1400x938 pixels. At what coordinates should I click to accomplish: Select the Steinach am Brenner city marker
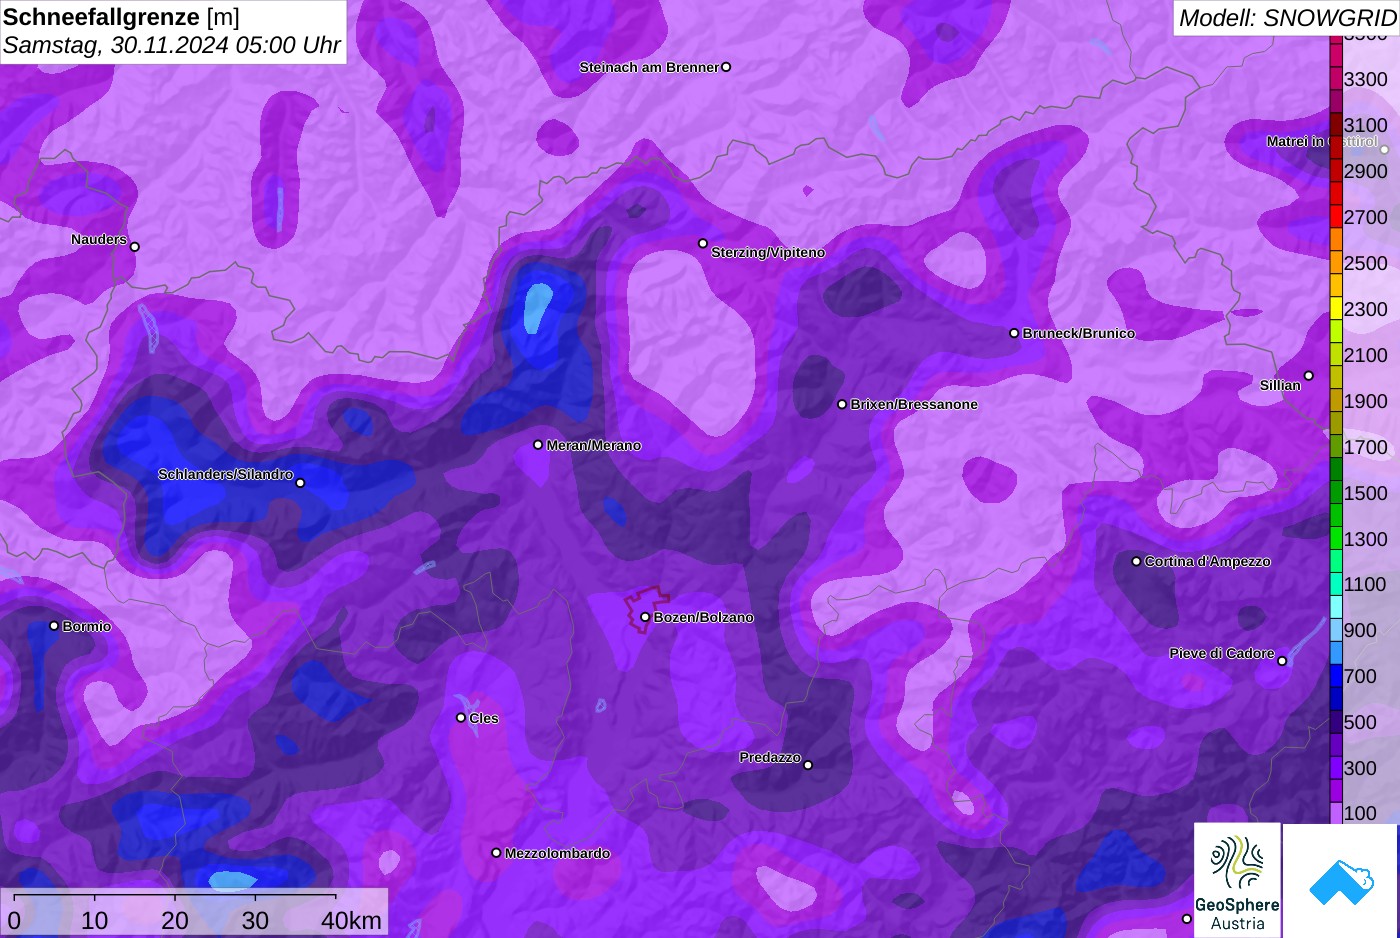(x=726, y=67)
